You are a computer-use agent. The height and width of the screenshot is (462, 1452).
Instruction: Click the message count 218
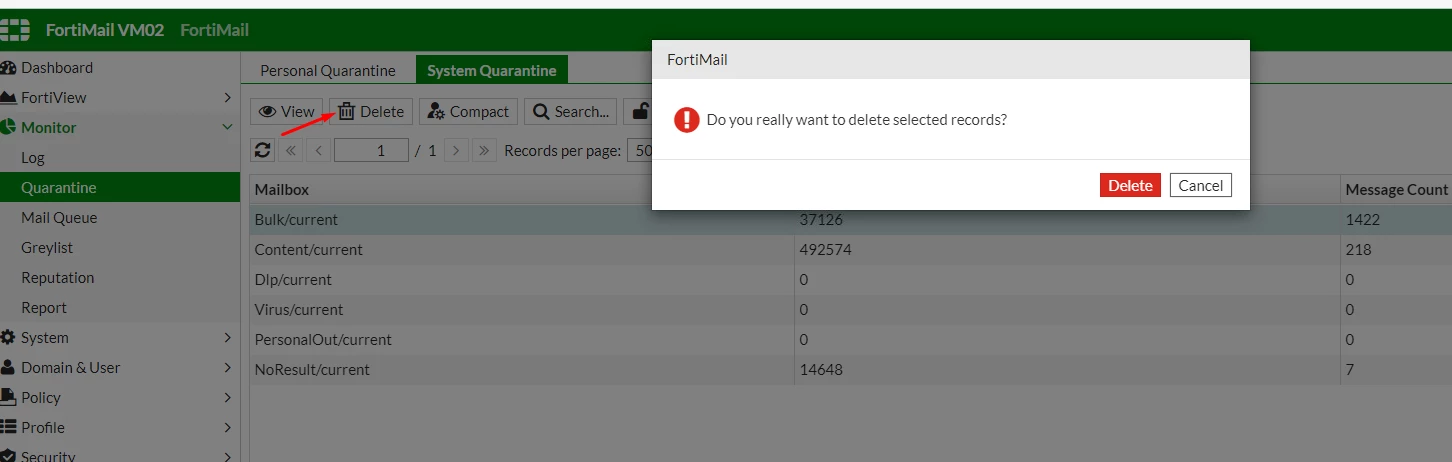click(1359, 250)
